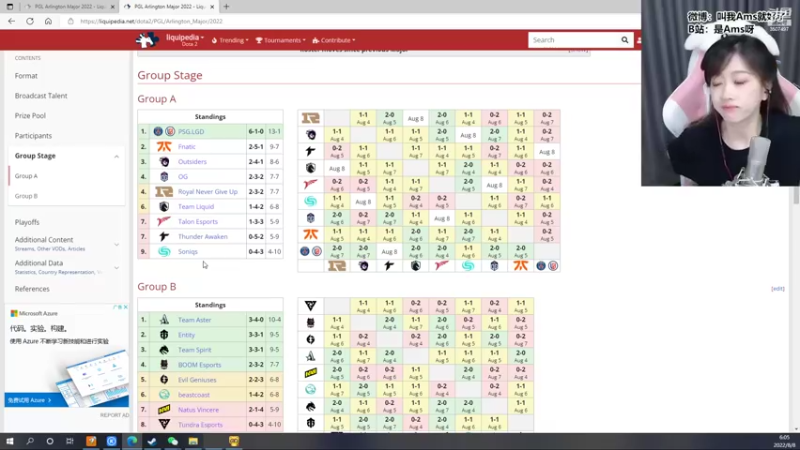Image resolution: width=800 pixels, height=450 pixels.
Task: Click edit link next to Group B
Action: (x=778, y=289)
